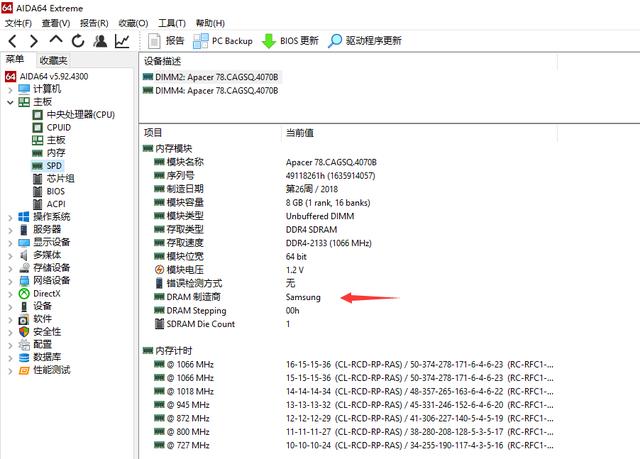
Task: Open 驱动程序更新 driver update
Action: tap(364, 41)
